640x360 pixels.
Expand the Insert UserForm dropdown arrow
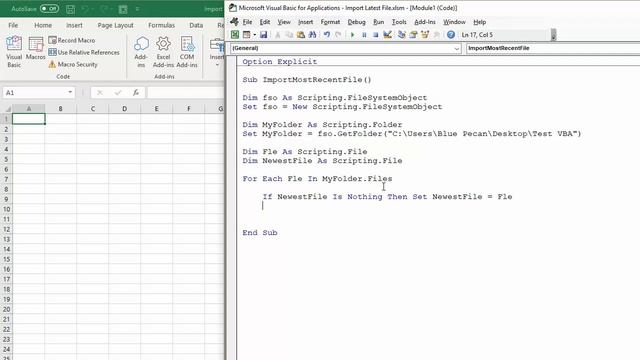254,35
